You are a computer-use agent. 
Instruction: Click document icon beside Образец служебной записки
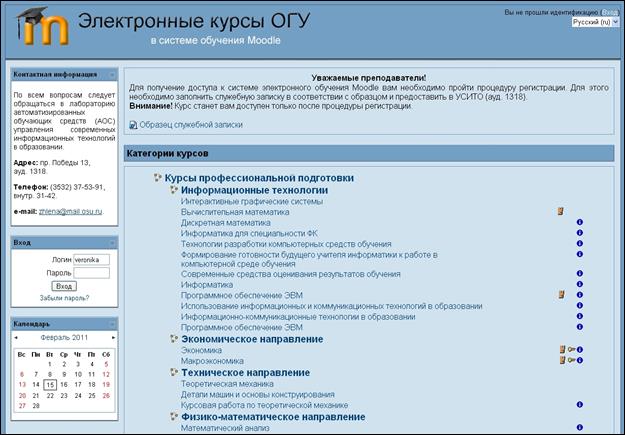point(133,125)
